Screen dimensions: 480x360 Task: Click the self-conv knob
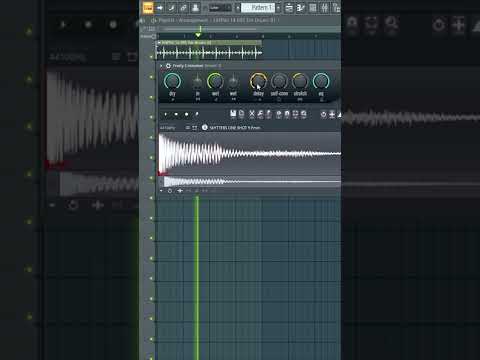pyautogui.click(x=279, y=81)
